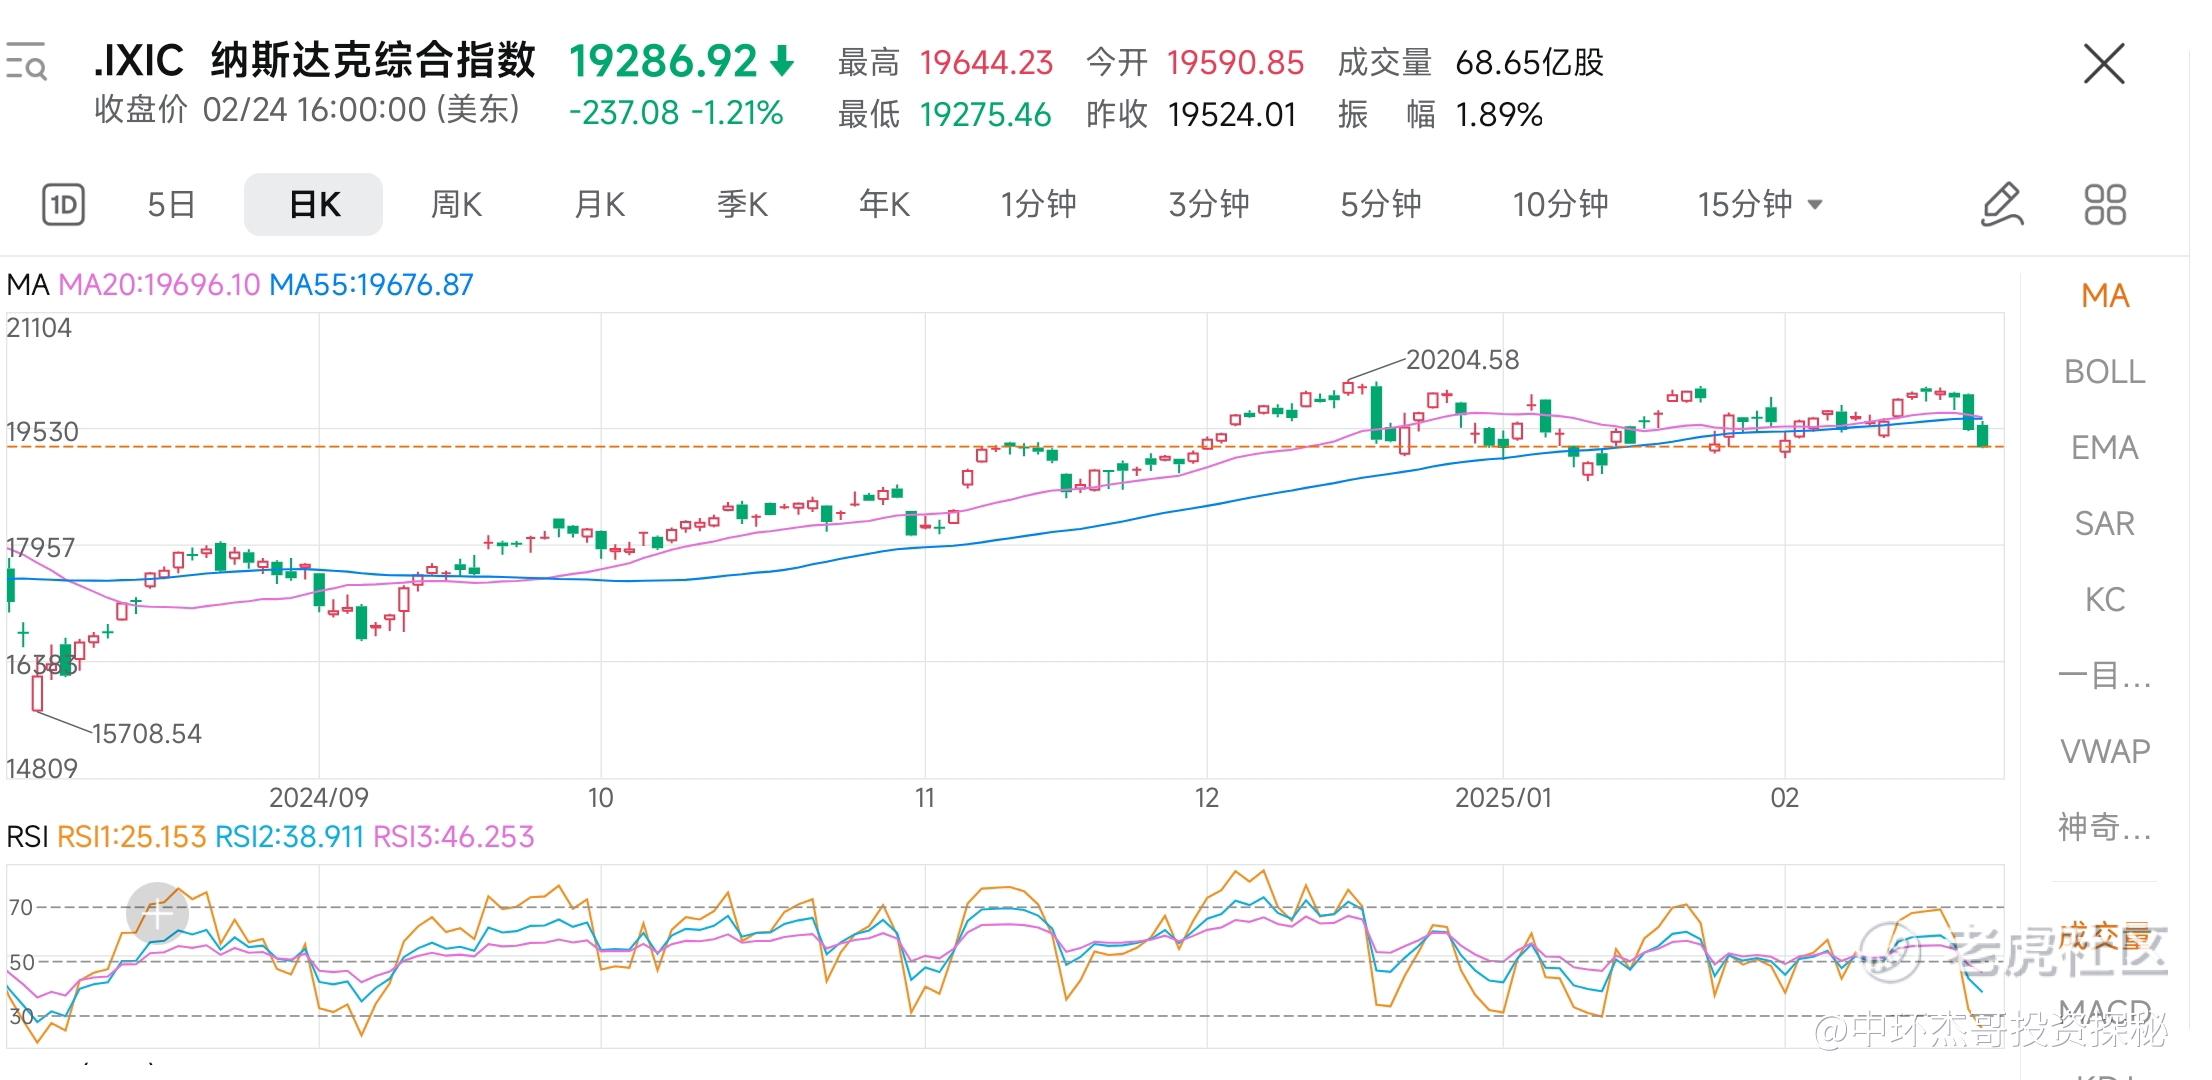The width and height of the screenshot is (2212, 1080).
Task: Select the KC indicator
Action: point(2104,600)
